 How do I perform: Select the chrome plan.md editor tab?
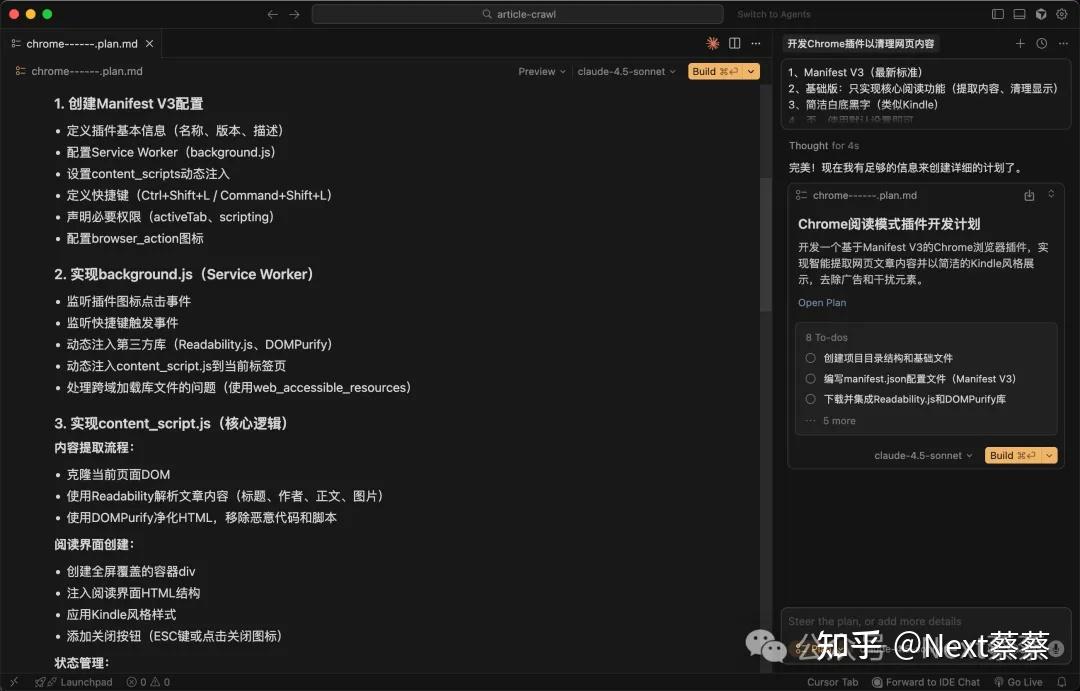click(x=80, y=43)
